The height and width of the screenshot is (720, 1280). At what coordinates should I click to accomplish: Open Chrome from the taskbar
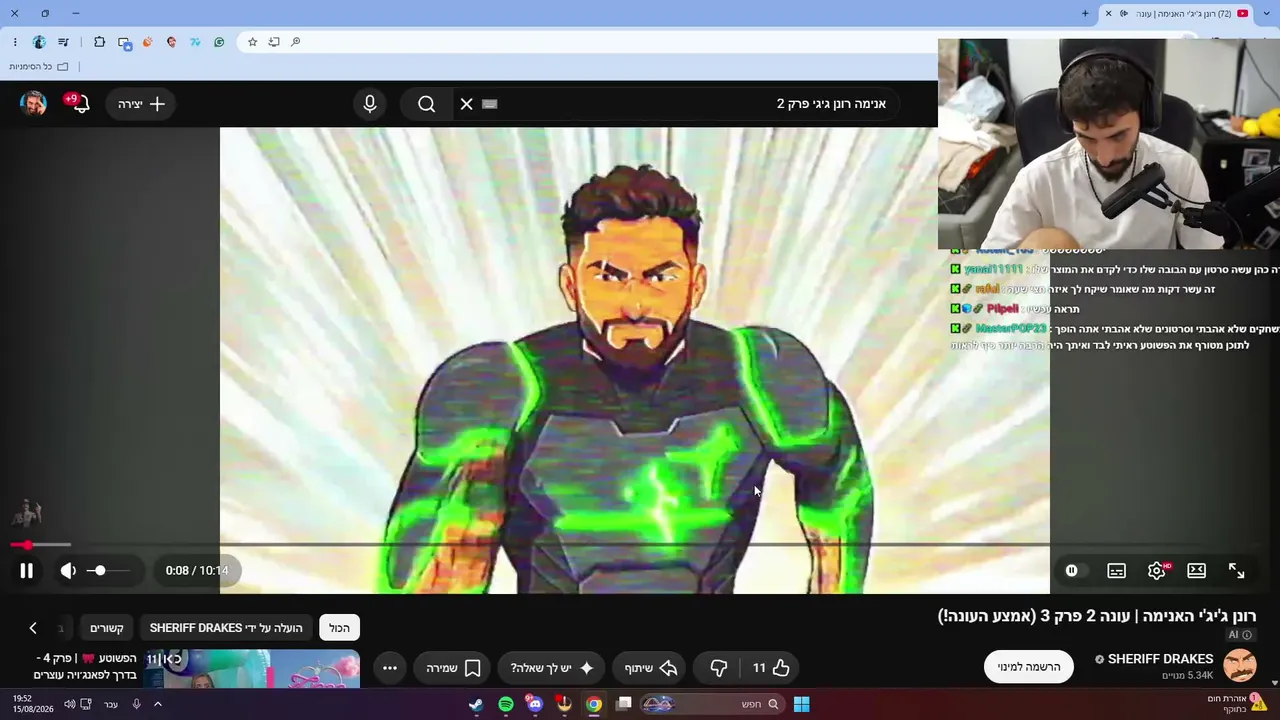click(x=594, y=704)
